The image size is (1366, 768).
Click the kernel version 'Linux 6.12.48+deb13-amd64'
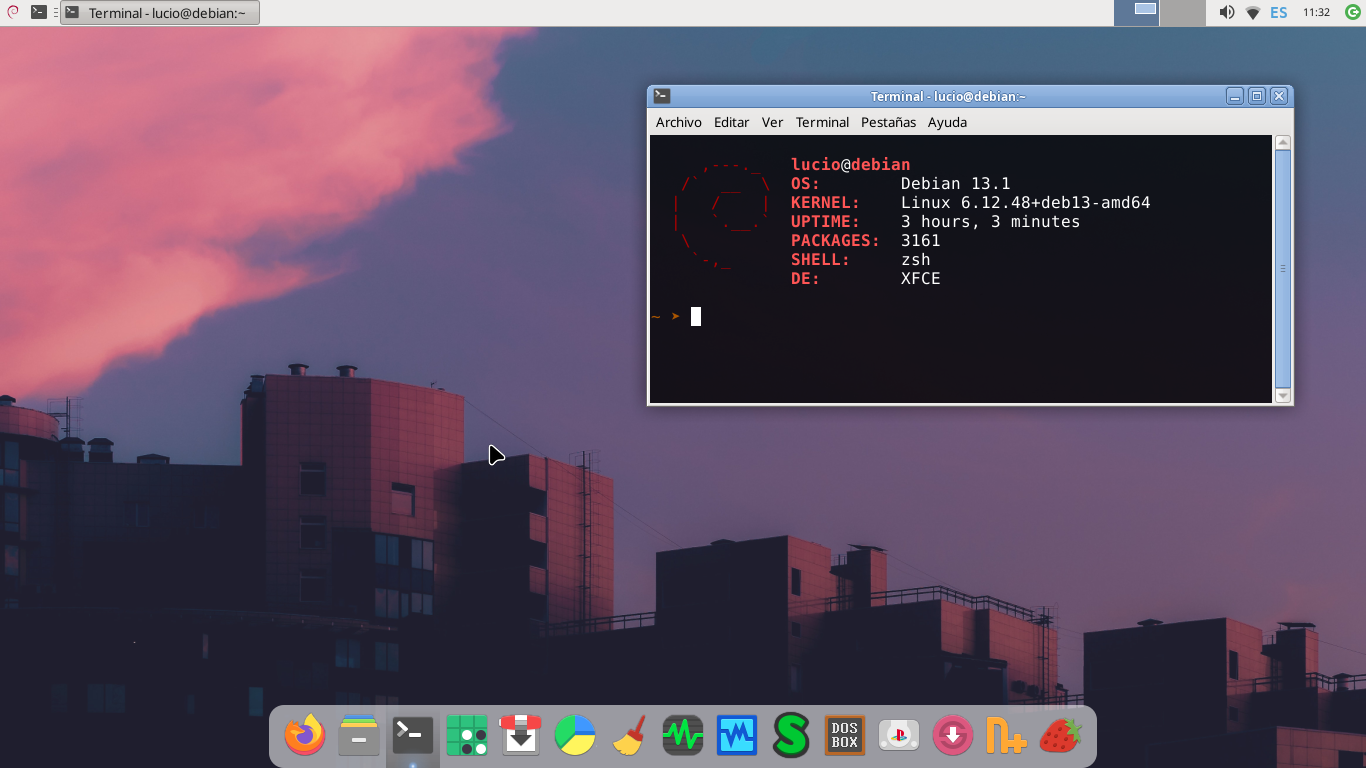pyautogui.click(x=1026, y=202)
